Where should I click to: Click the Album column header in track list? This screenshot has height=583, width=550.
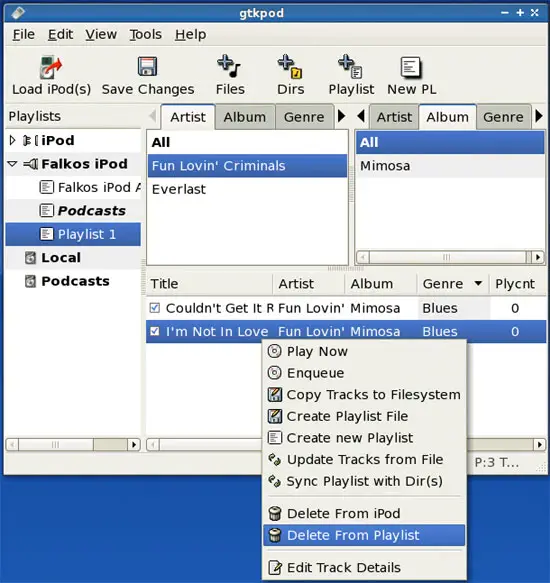coord(380,284)
